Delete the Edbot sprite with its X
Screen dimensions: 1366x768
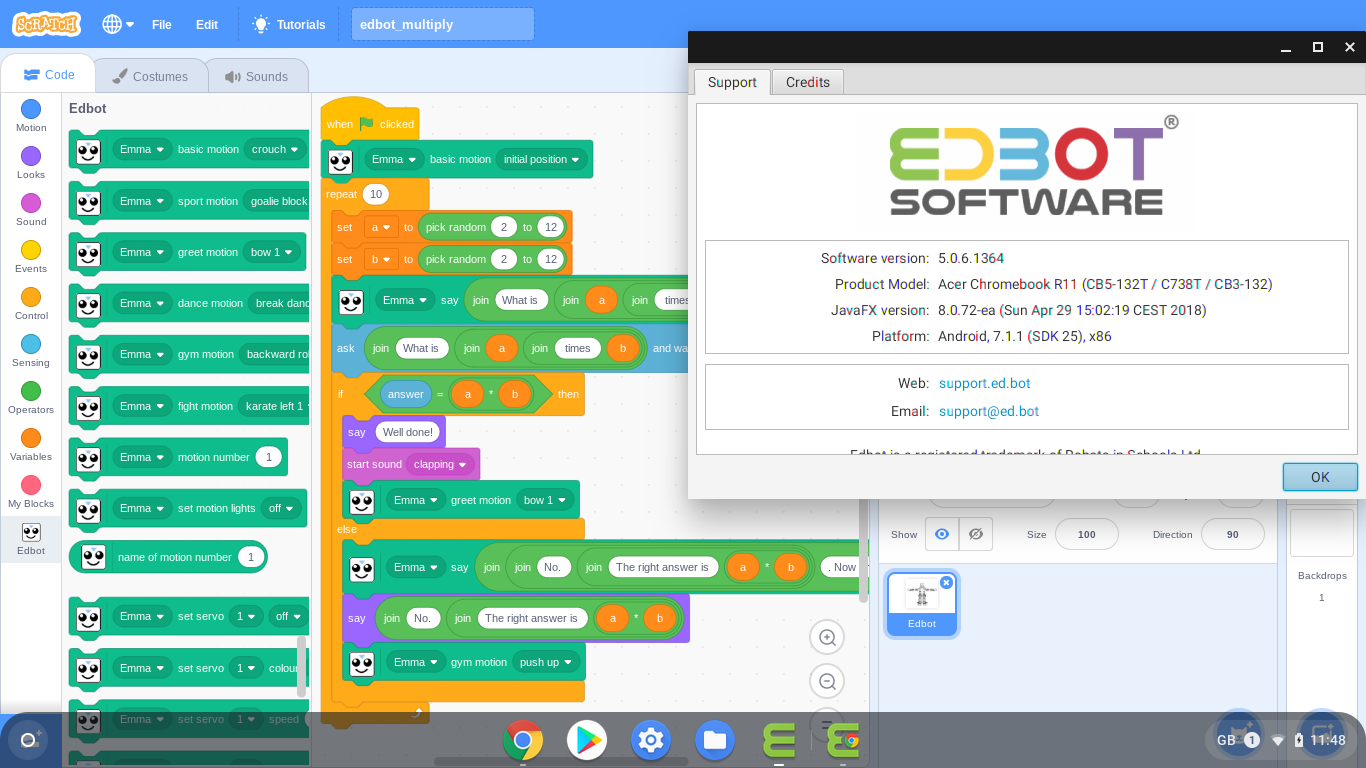[x=946, y=582]
